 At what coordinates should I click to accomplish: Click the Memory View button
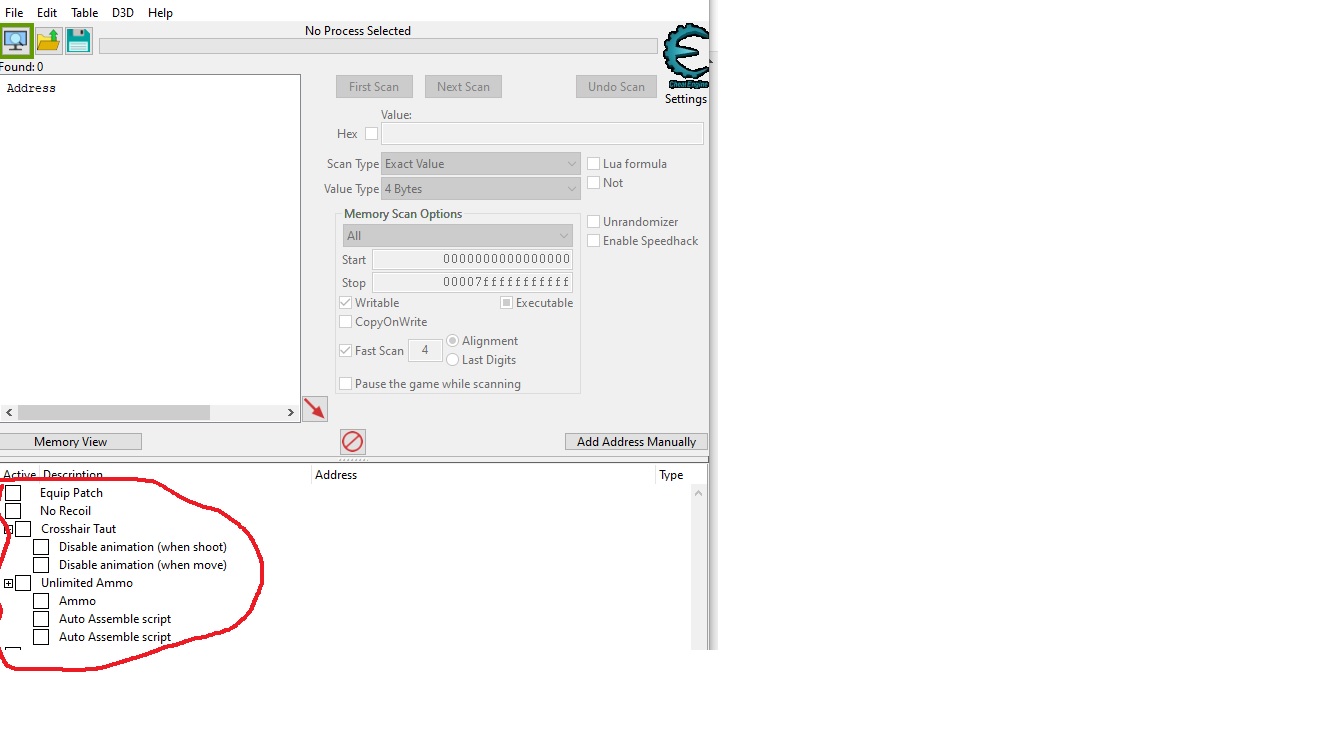click(x=70, y=442)
